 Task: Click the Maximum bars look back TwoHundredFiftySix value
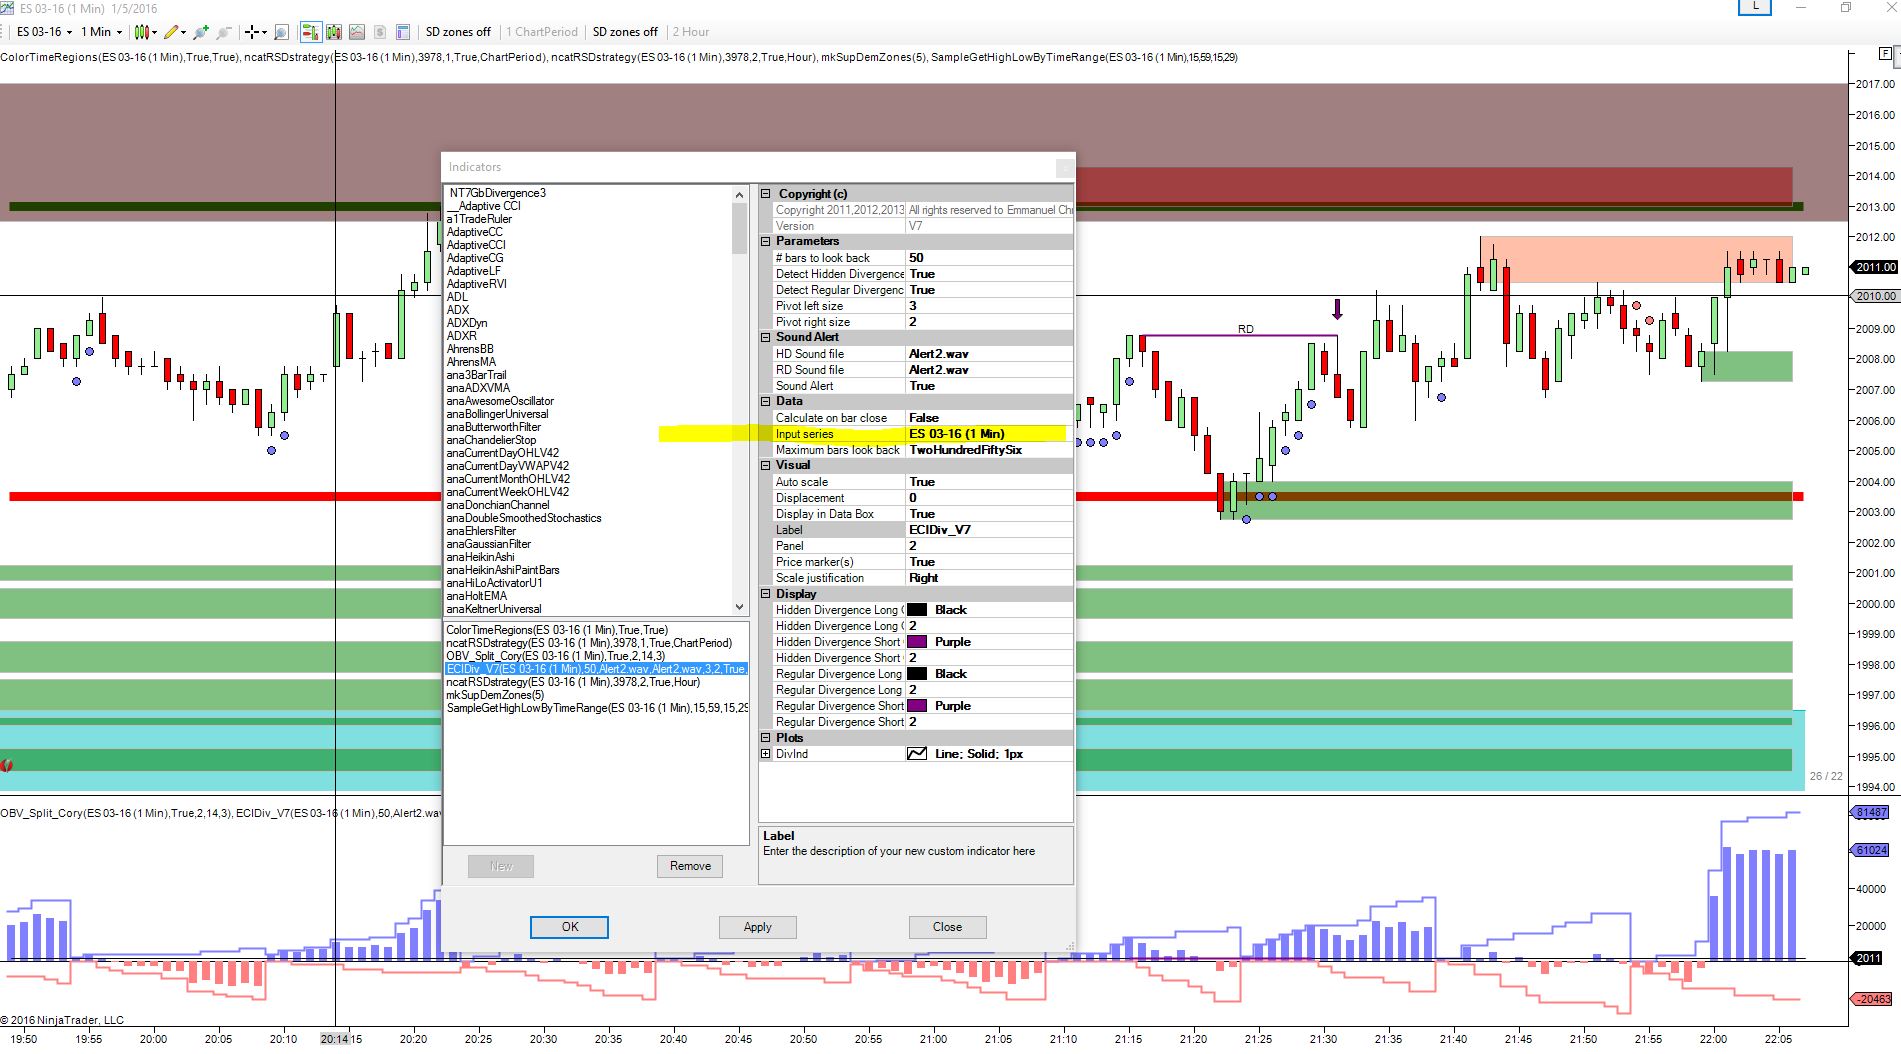pos(989,450)
